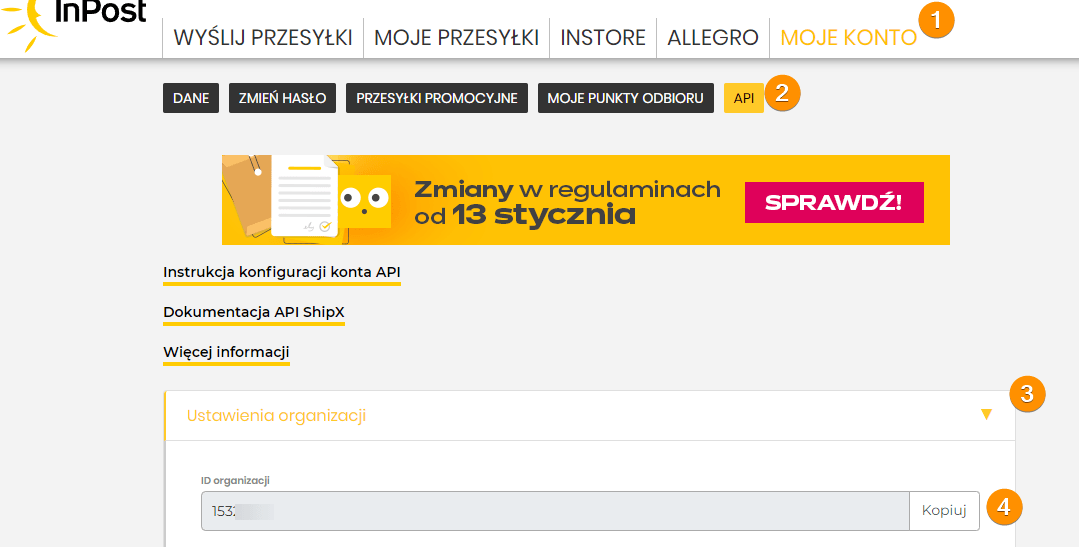Open the MOJE PRZESYŁKI menu item
Screen dimensions: 1079x547
[x=456, y=37]
